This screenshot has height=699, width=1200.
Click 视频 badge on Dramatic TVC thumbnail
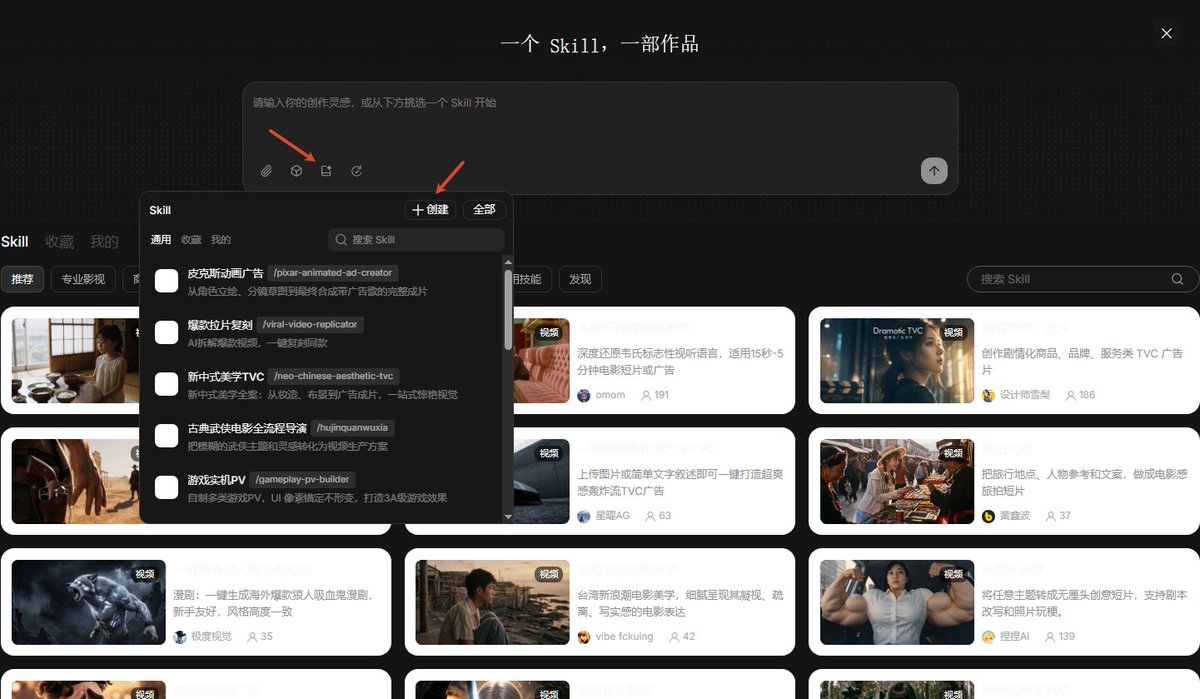pos(953,333)
